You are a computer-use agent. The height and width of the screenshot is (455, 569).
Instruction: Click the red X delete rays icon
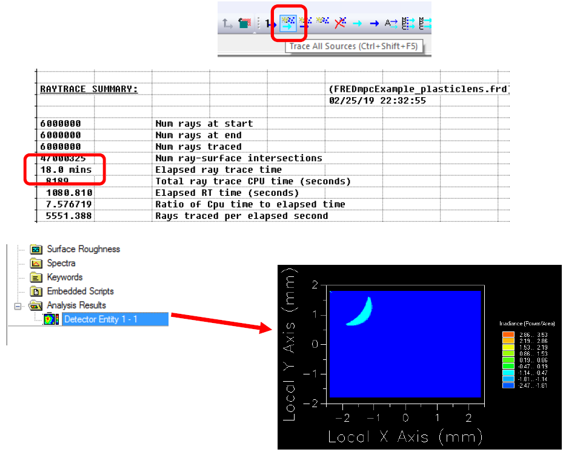pyautogui.click(x=340, y=23)
